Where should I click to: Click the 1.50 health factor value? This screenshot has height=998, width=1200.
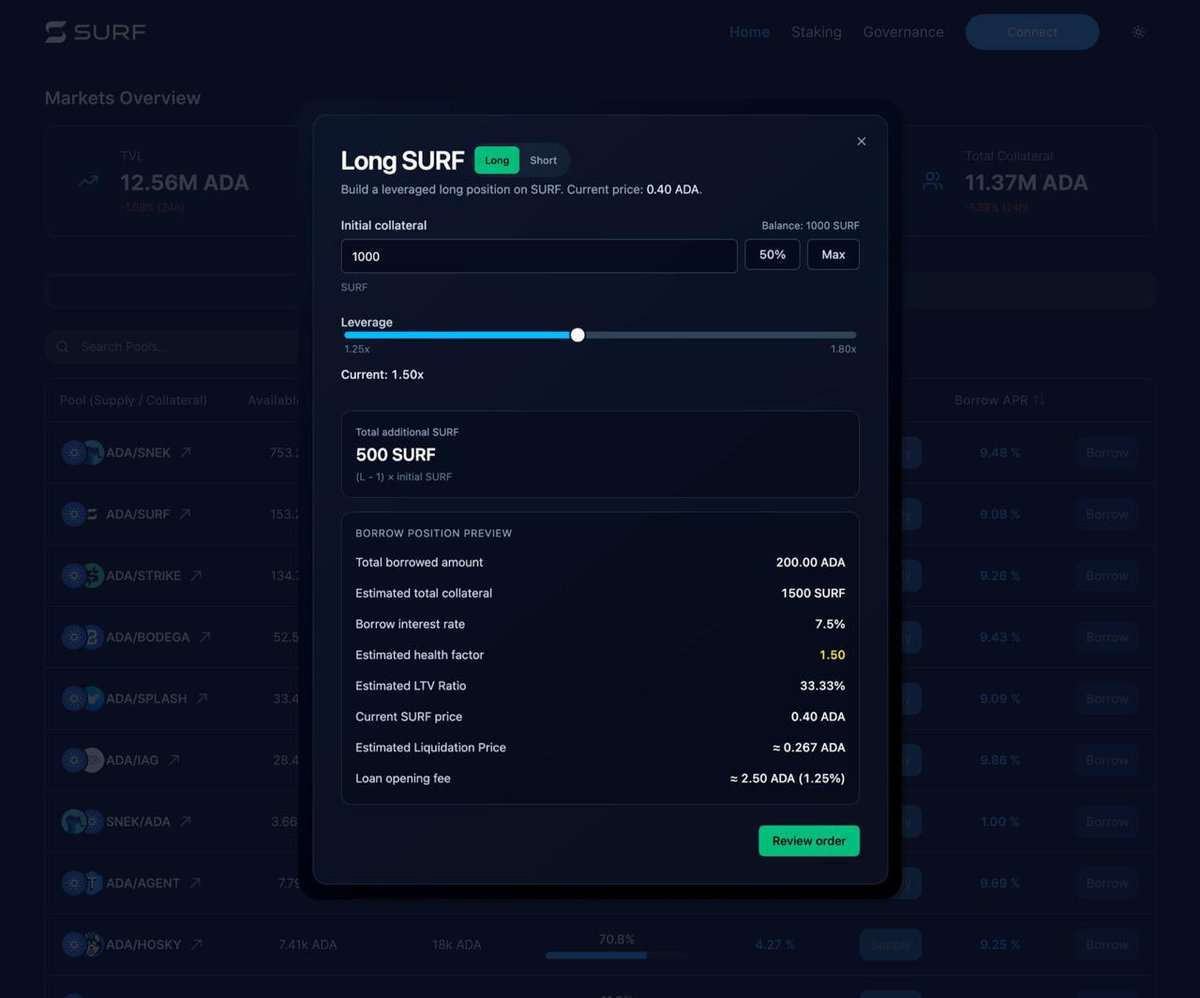coord(832,655)
